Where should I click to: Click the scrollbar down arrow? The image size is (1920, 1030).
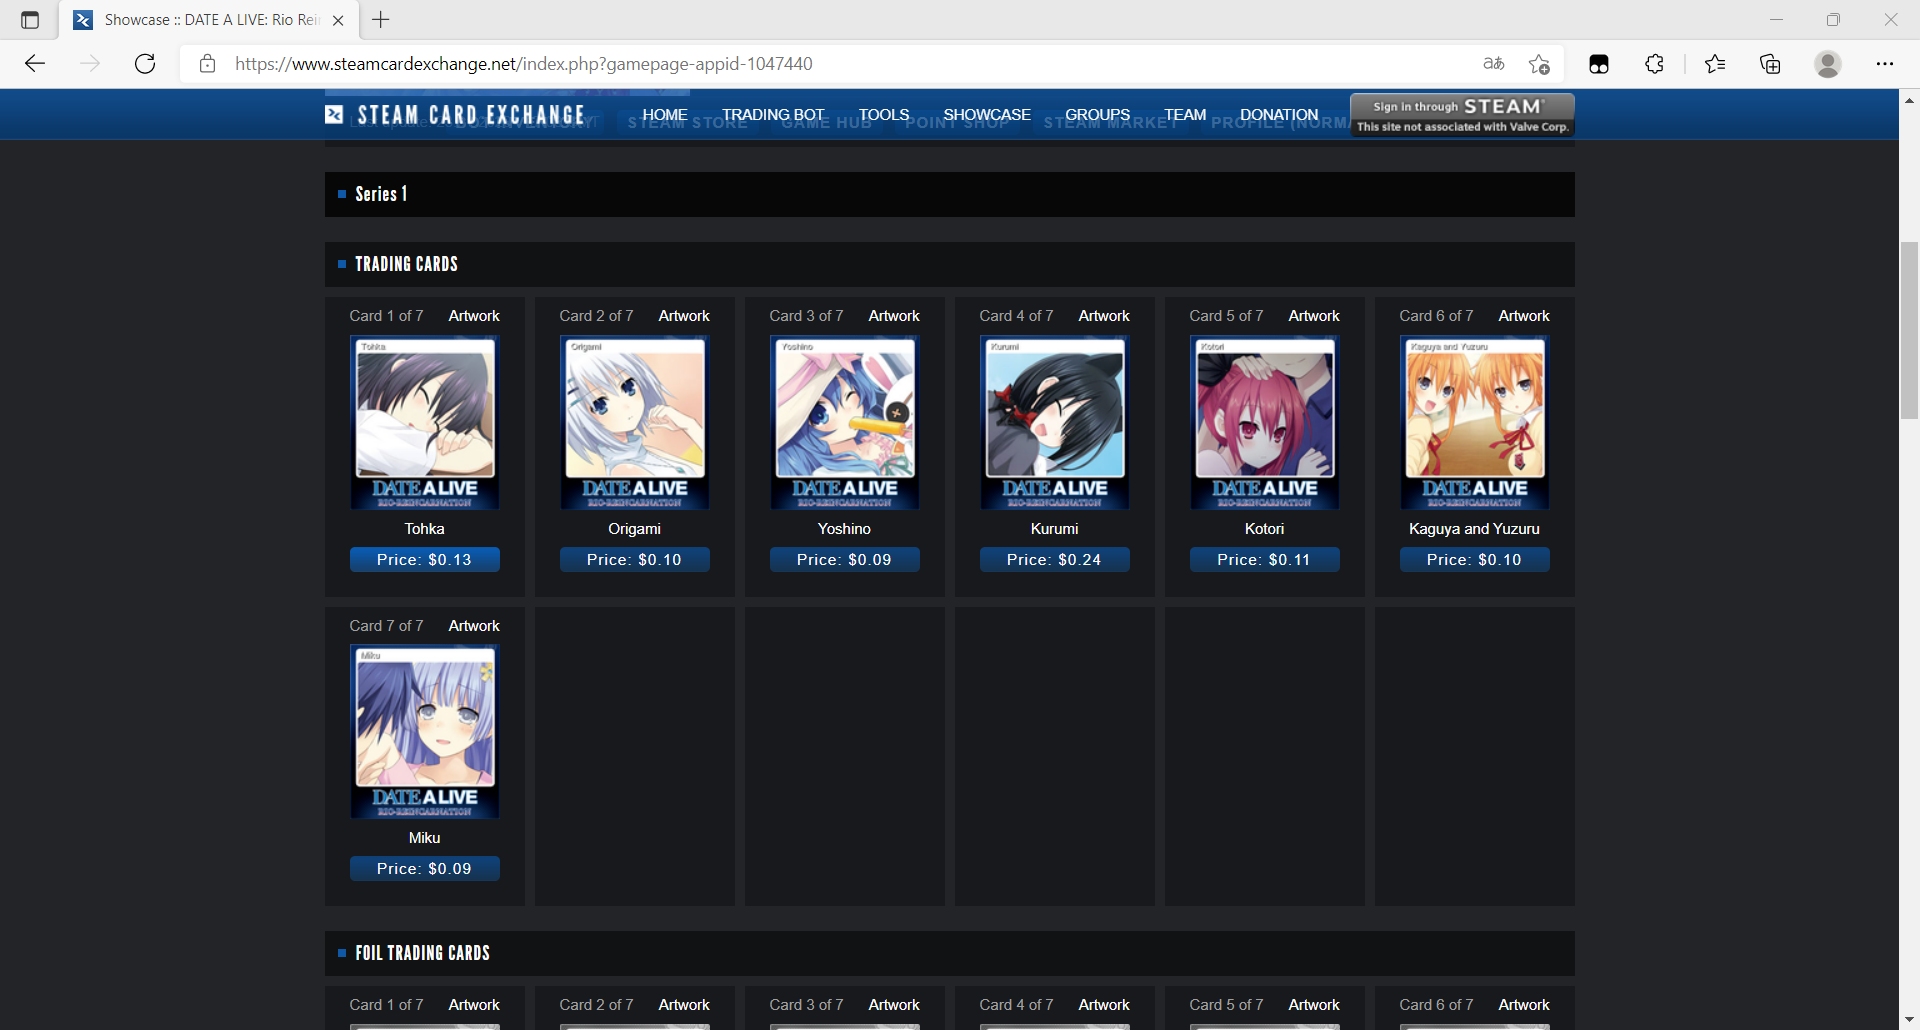pyautogui.click(x=1909, y=1020)
